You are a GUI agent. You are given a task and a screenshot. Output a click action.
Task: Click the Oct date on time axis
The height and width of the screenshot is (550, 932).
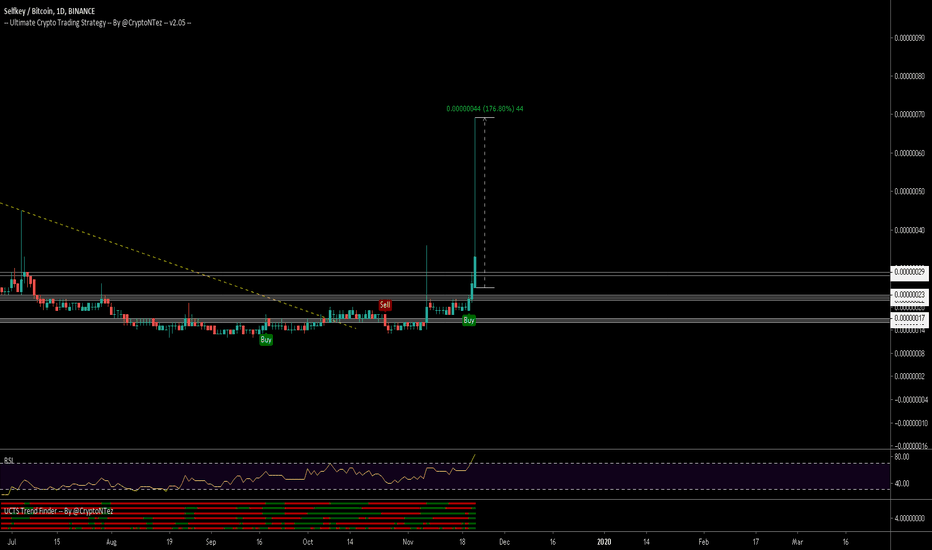point(307,542)
